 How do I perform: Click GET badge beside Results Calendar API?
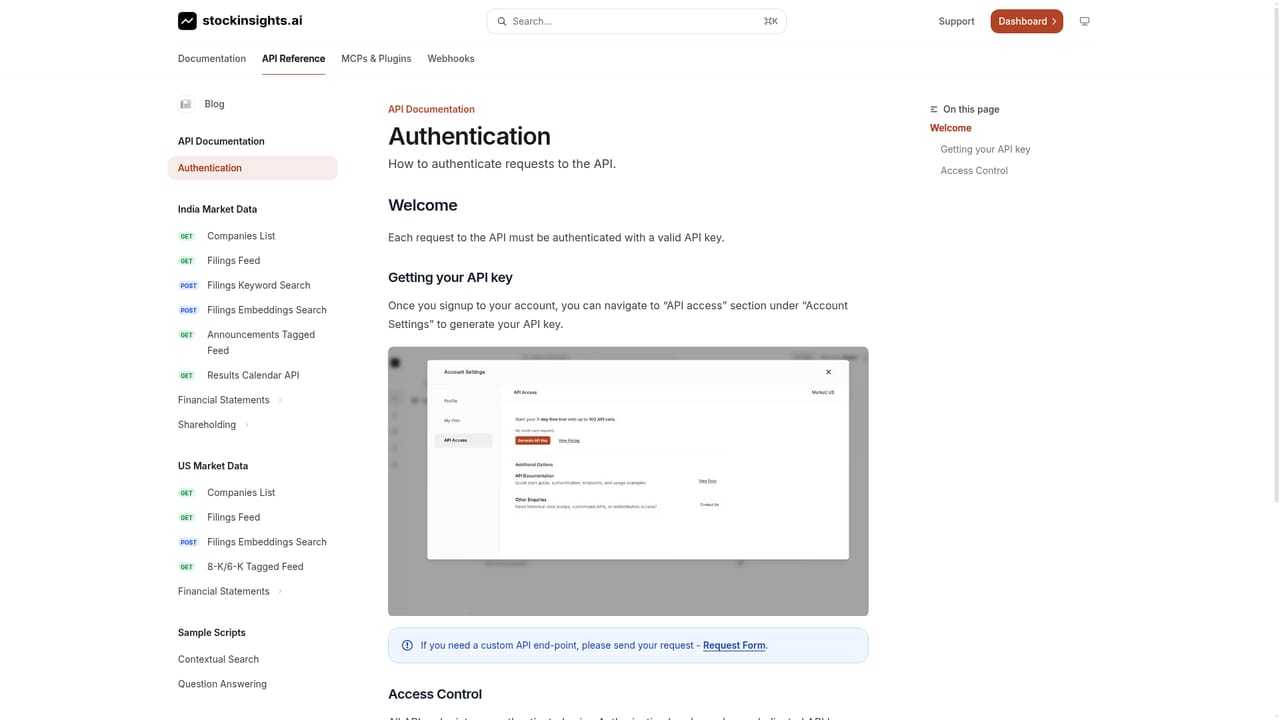[x=187, y=376]
